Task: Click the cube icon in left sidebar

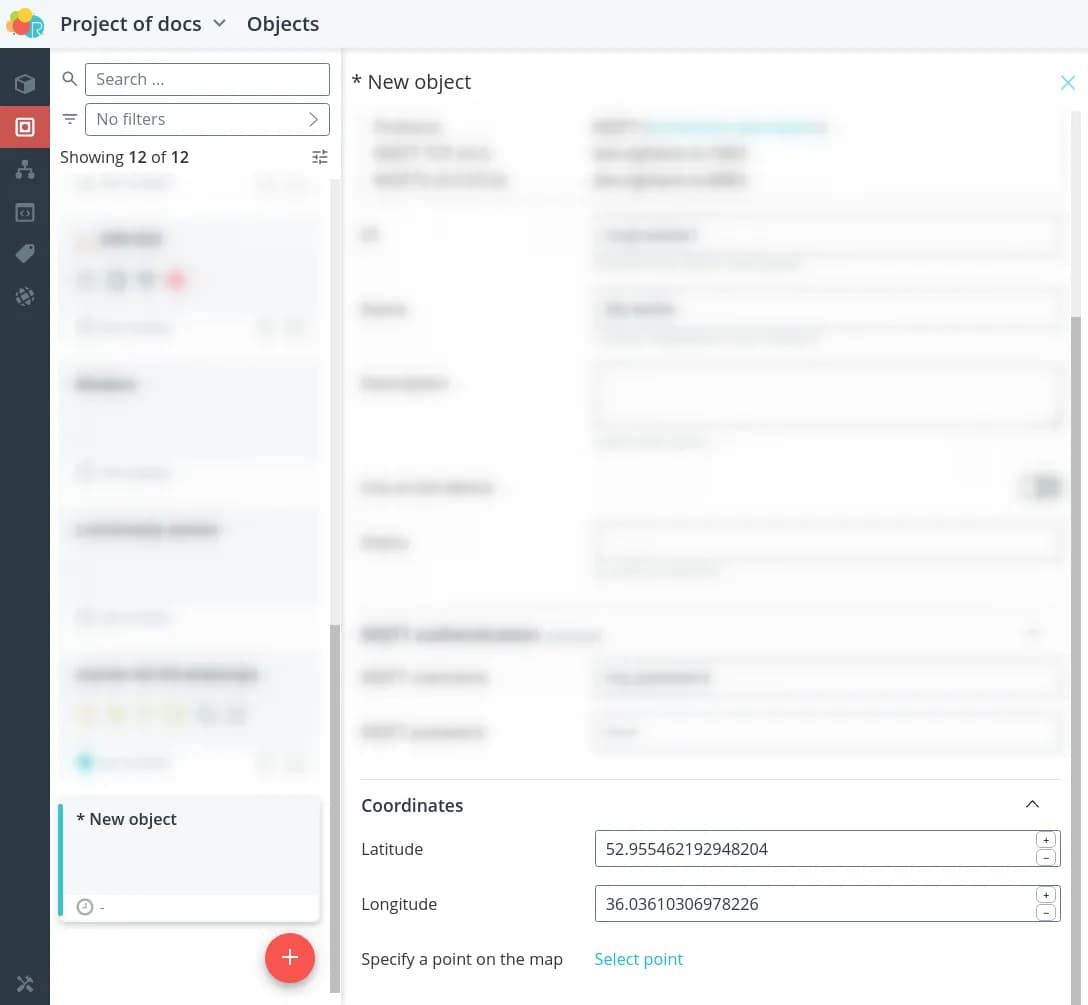Action: 25,84
